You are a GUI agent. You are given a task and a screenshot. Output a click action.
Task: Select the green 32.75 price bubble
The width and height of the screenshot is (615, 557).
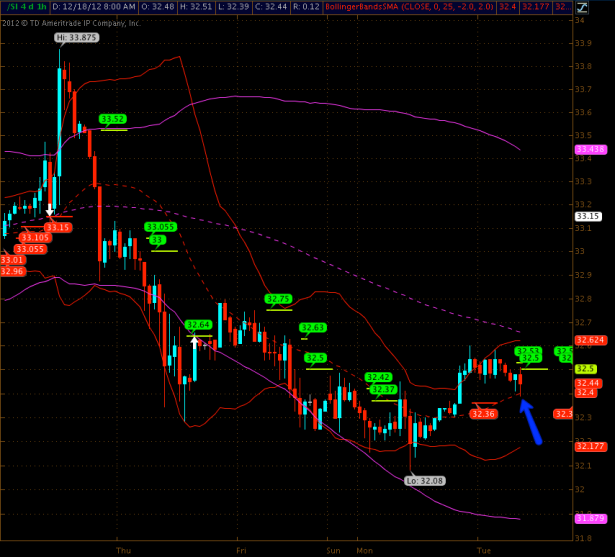pos(278,298)
